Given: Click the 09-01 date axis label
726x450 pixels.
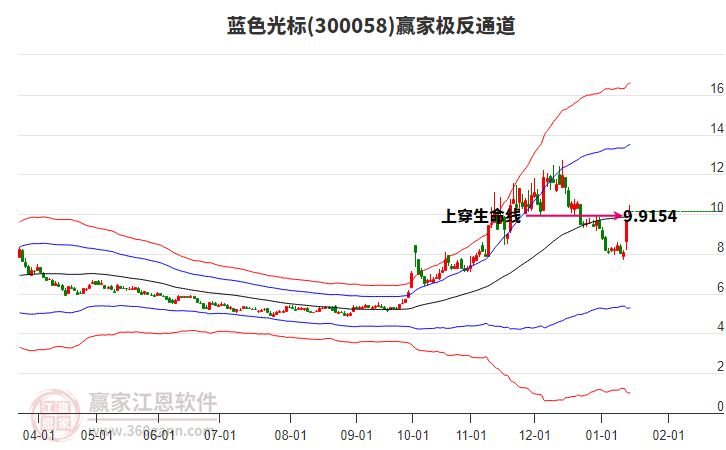Looking at the screenshot, I should coord(357,435).
